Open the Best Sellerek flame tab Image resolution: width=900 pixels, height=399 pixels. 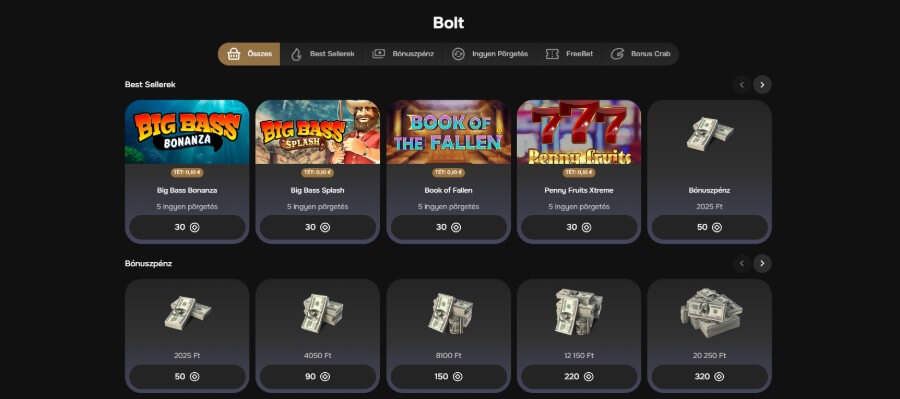tap(322, 54)
